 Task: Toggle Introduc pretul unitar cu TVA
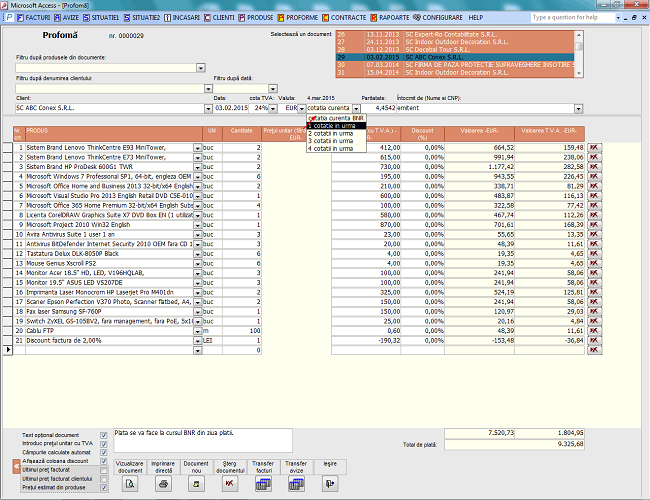[104, 444]
